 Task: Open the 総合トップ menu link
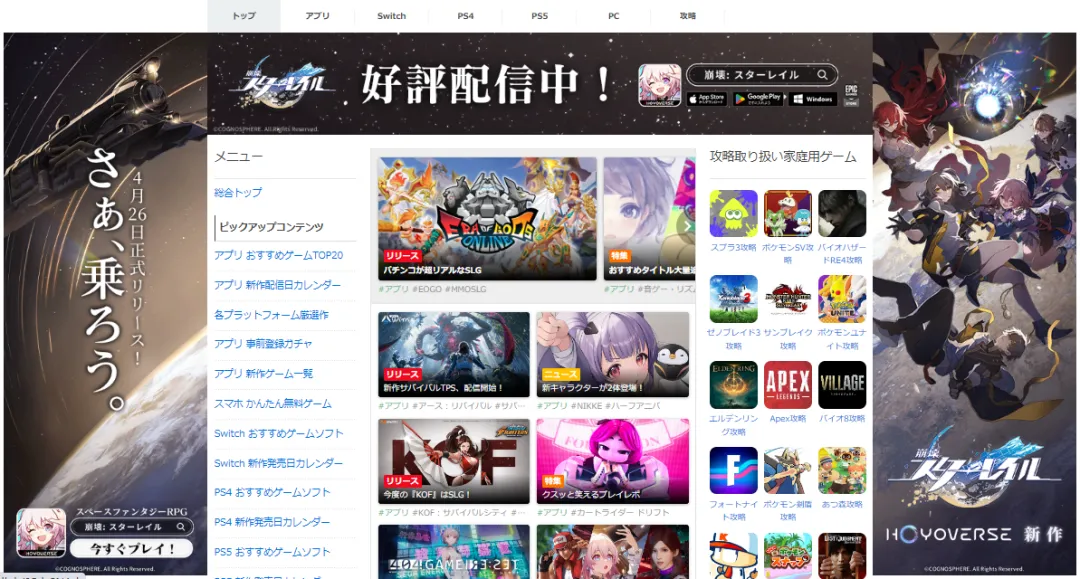(x=238, y=193)
